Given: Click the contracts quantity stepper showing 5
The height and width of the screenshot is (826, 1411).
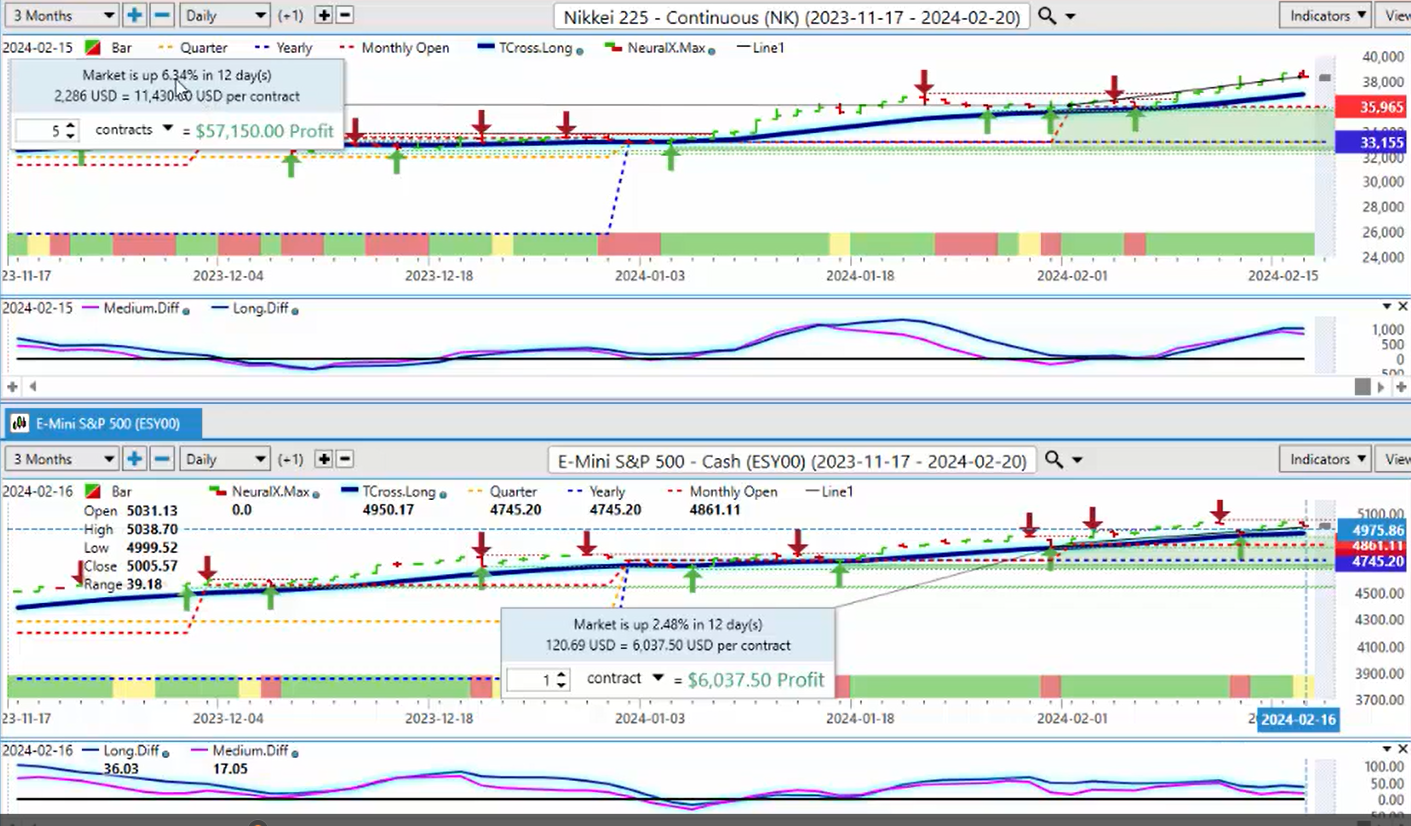Looking at the screenshot, I should pyautogui.click(x=46, y=130).
